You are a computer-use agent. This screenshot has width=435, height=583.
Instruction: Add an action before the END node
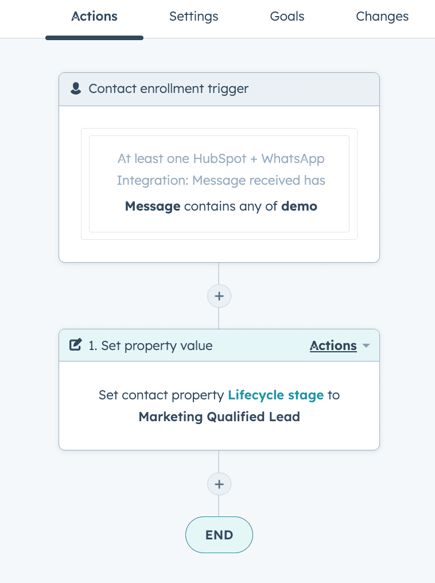219,484
